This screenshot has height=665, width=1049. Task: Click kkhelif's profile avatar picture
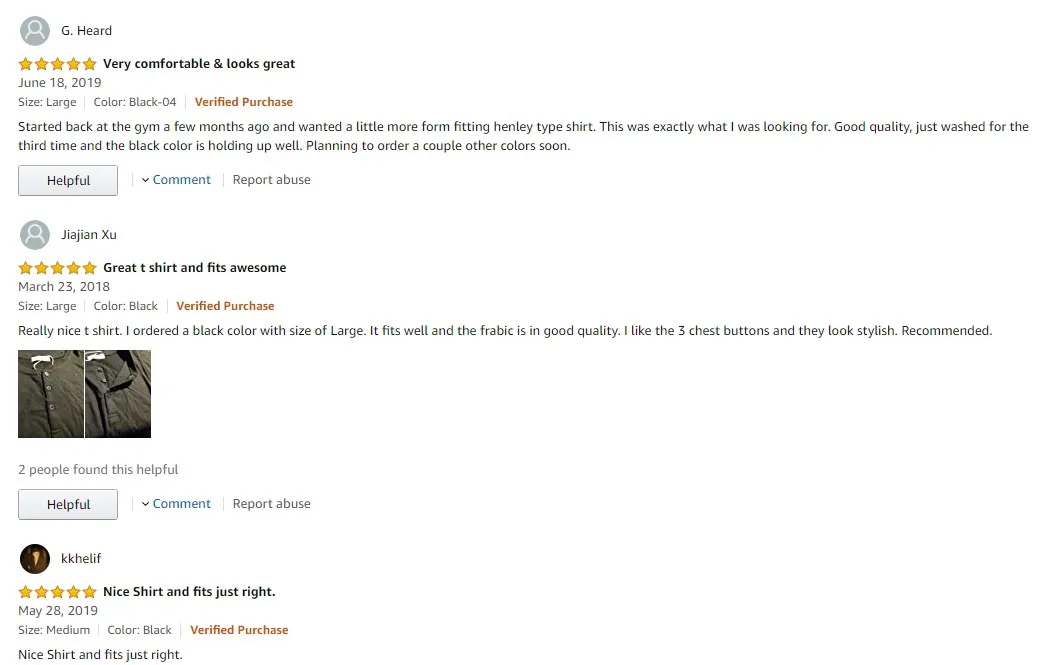[x=35, y=559]
